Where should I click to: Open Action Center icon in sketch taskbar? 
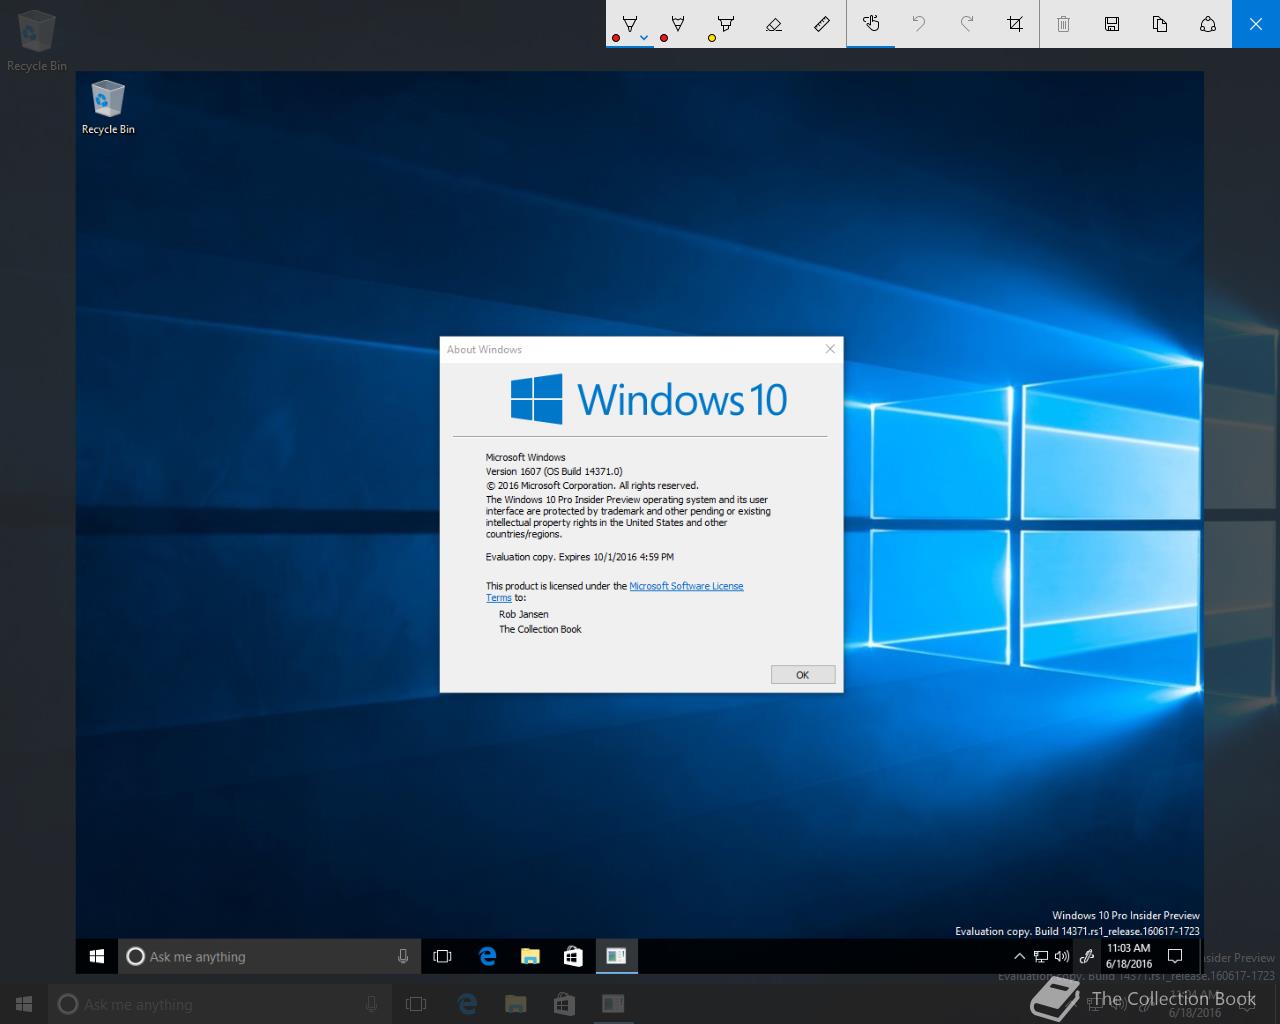[1176, 956]
